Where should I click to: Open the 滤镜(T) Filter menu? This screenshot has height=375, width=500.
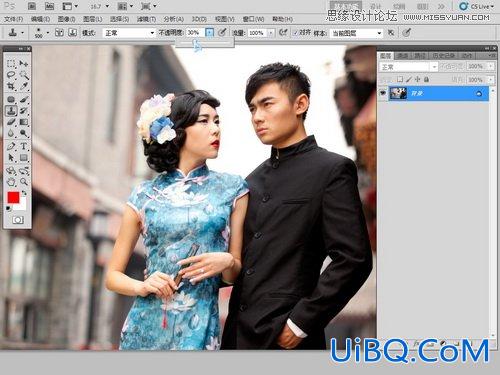[x=146, y=19]
